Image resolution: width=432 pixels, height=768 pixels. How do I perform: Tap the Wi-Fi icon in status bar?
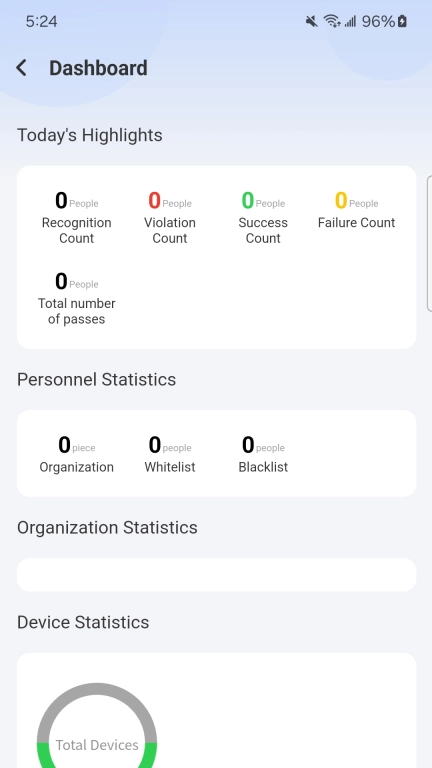tap(332, 22)
